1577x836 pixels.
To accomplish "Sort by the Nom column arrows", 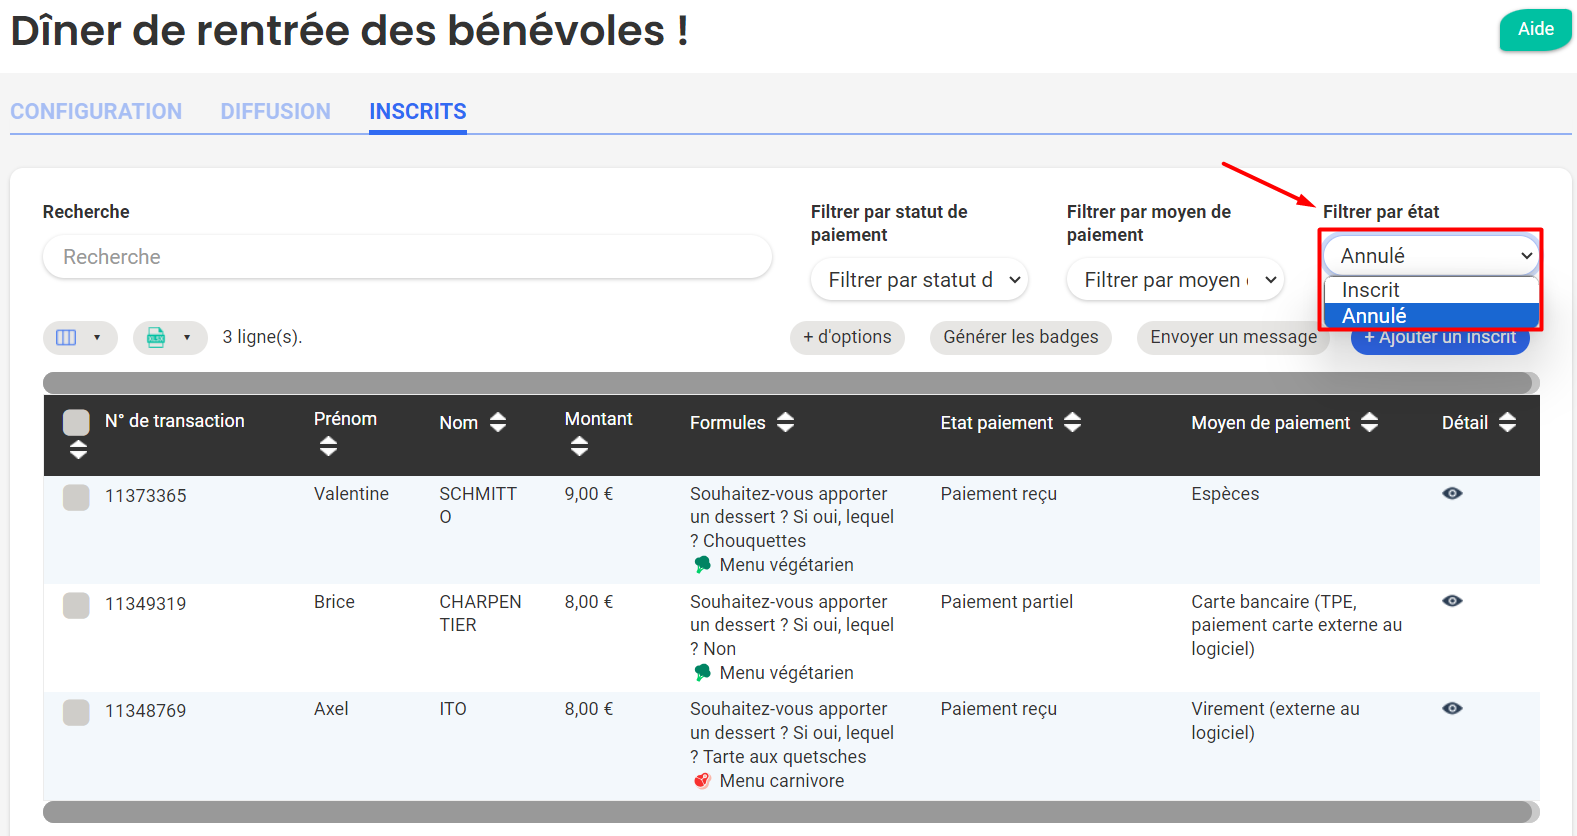I will tap(498, 423).
